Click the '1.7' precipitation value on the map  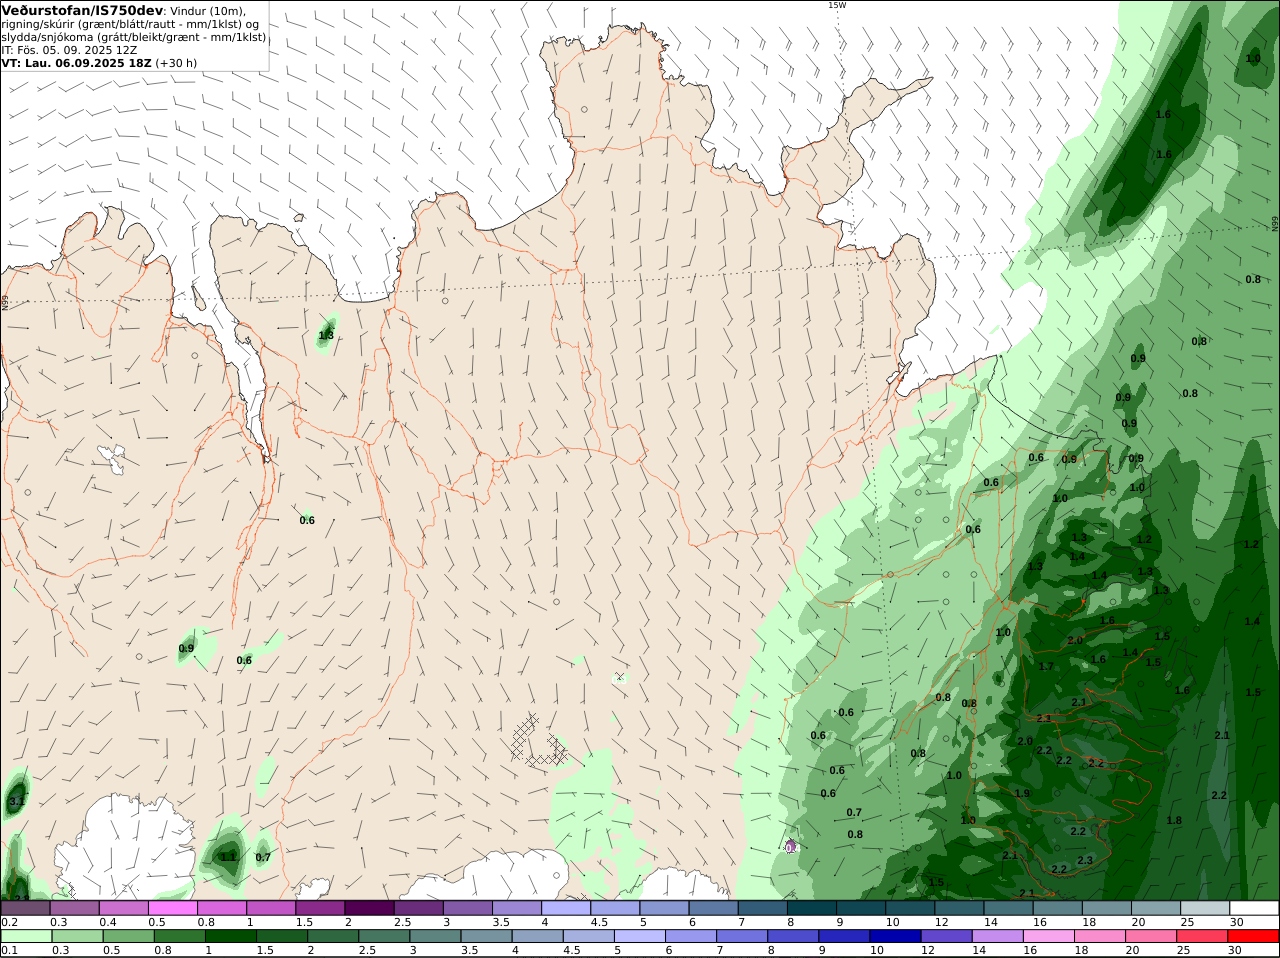[x=1046, y=667]
